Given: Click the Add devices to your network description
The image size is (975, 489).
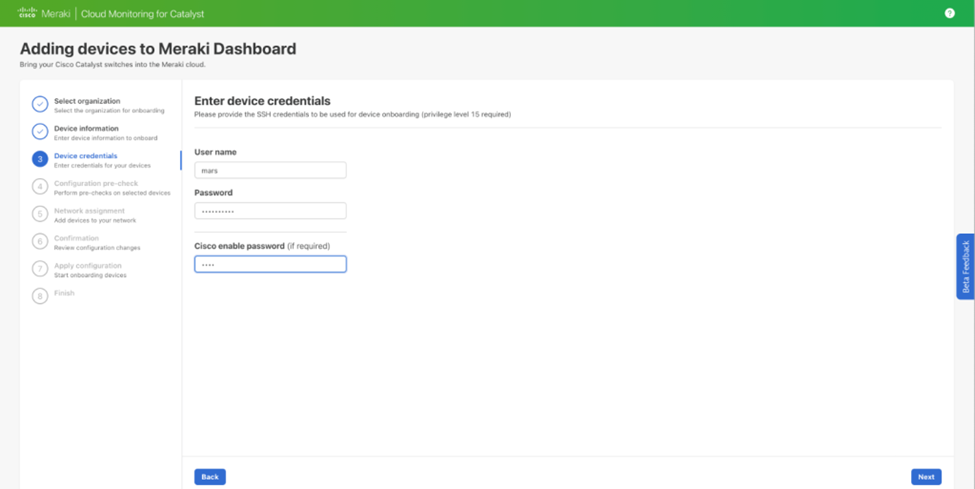Looking at the screenshot, I should point(95,220).
